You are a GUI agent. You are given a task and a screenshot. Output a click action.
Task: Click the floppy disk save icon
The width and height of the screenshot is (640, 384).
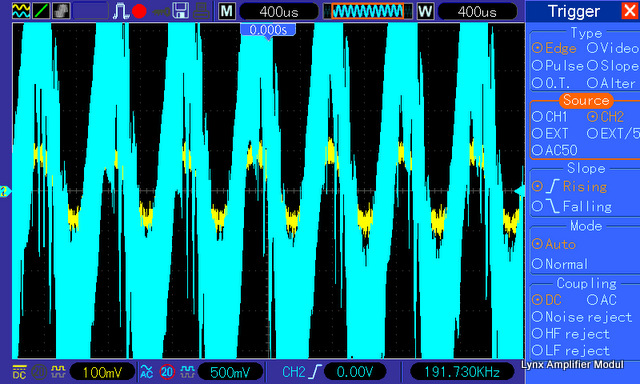tap(180, 11)
